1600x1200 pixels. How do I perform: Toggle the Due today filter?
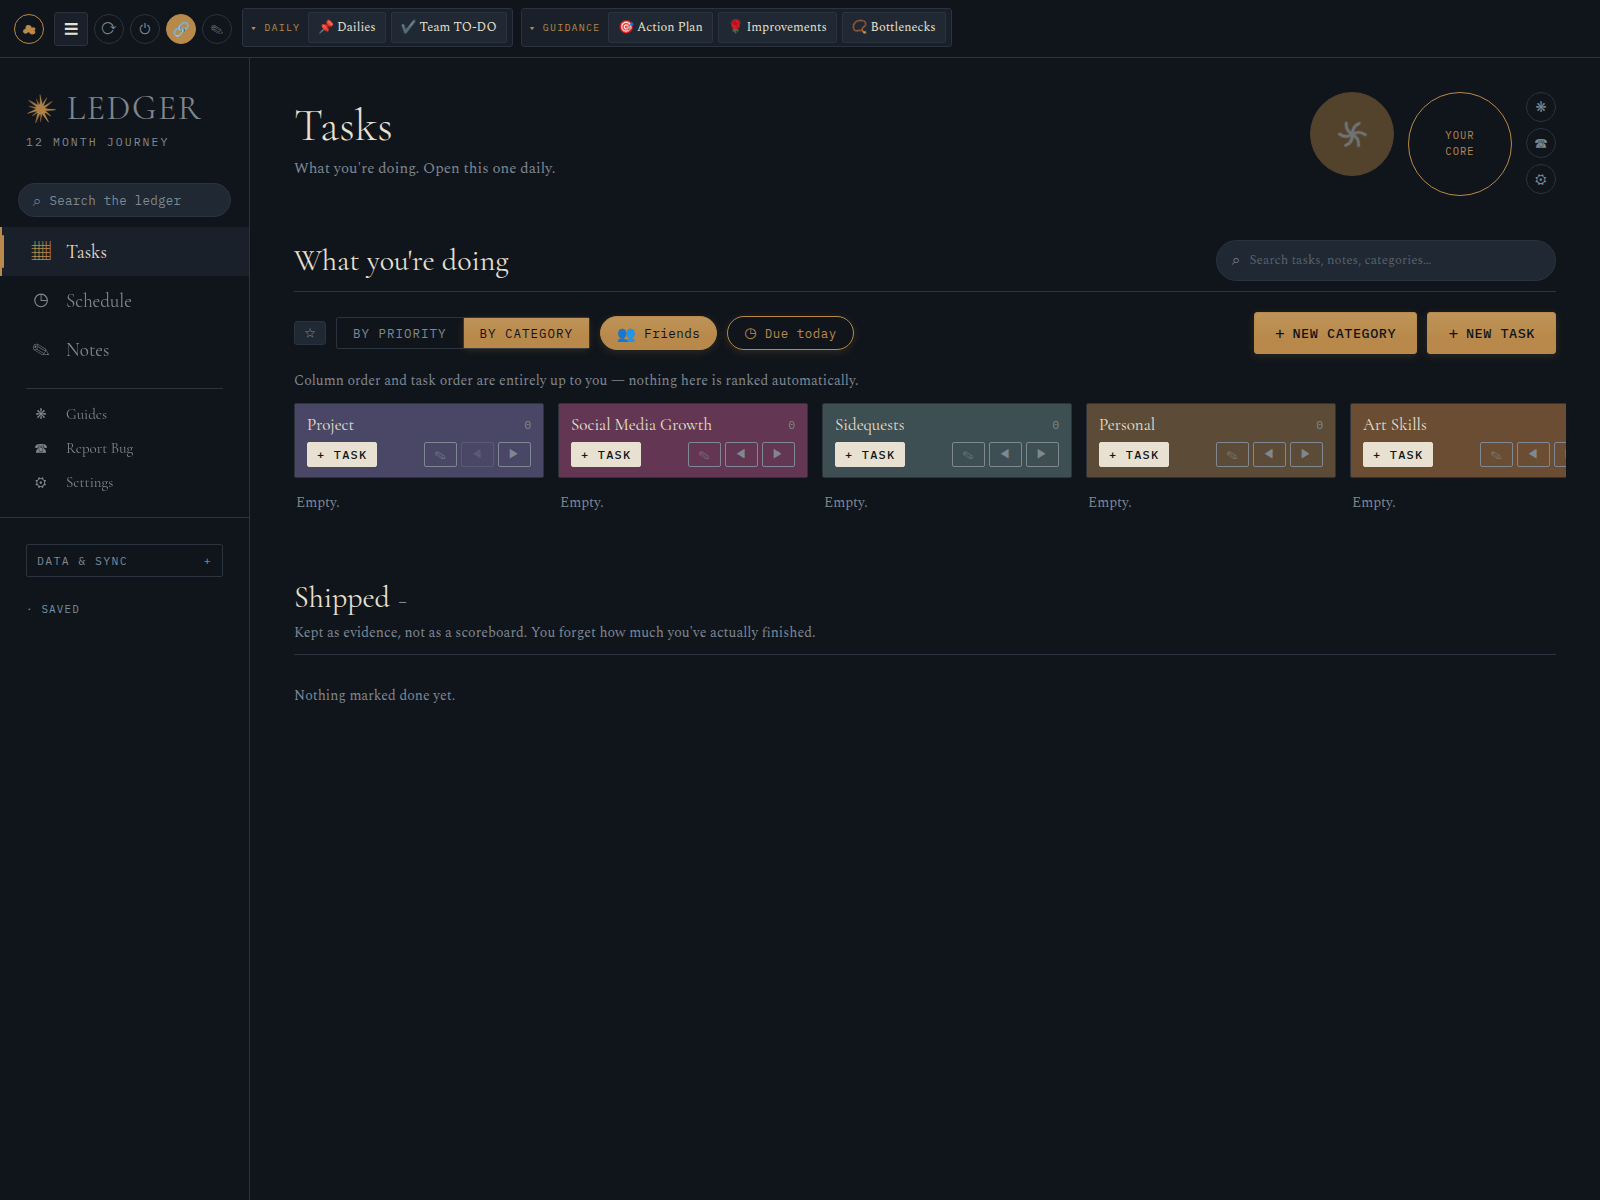pyautogui.click(x=790, y=333)
